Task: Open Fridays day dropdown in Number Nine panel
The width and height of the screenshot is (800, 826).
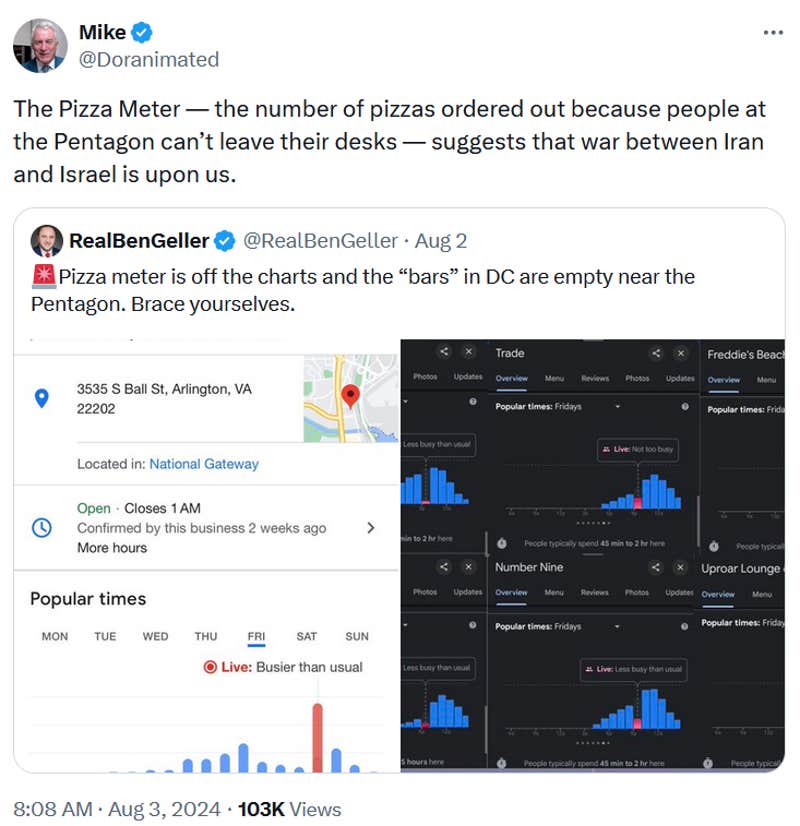Action: point(618,627)
